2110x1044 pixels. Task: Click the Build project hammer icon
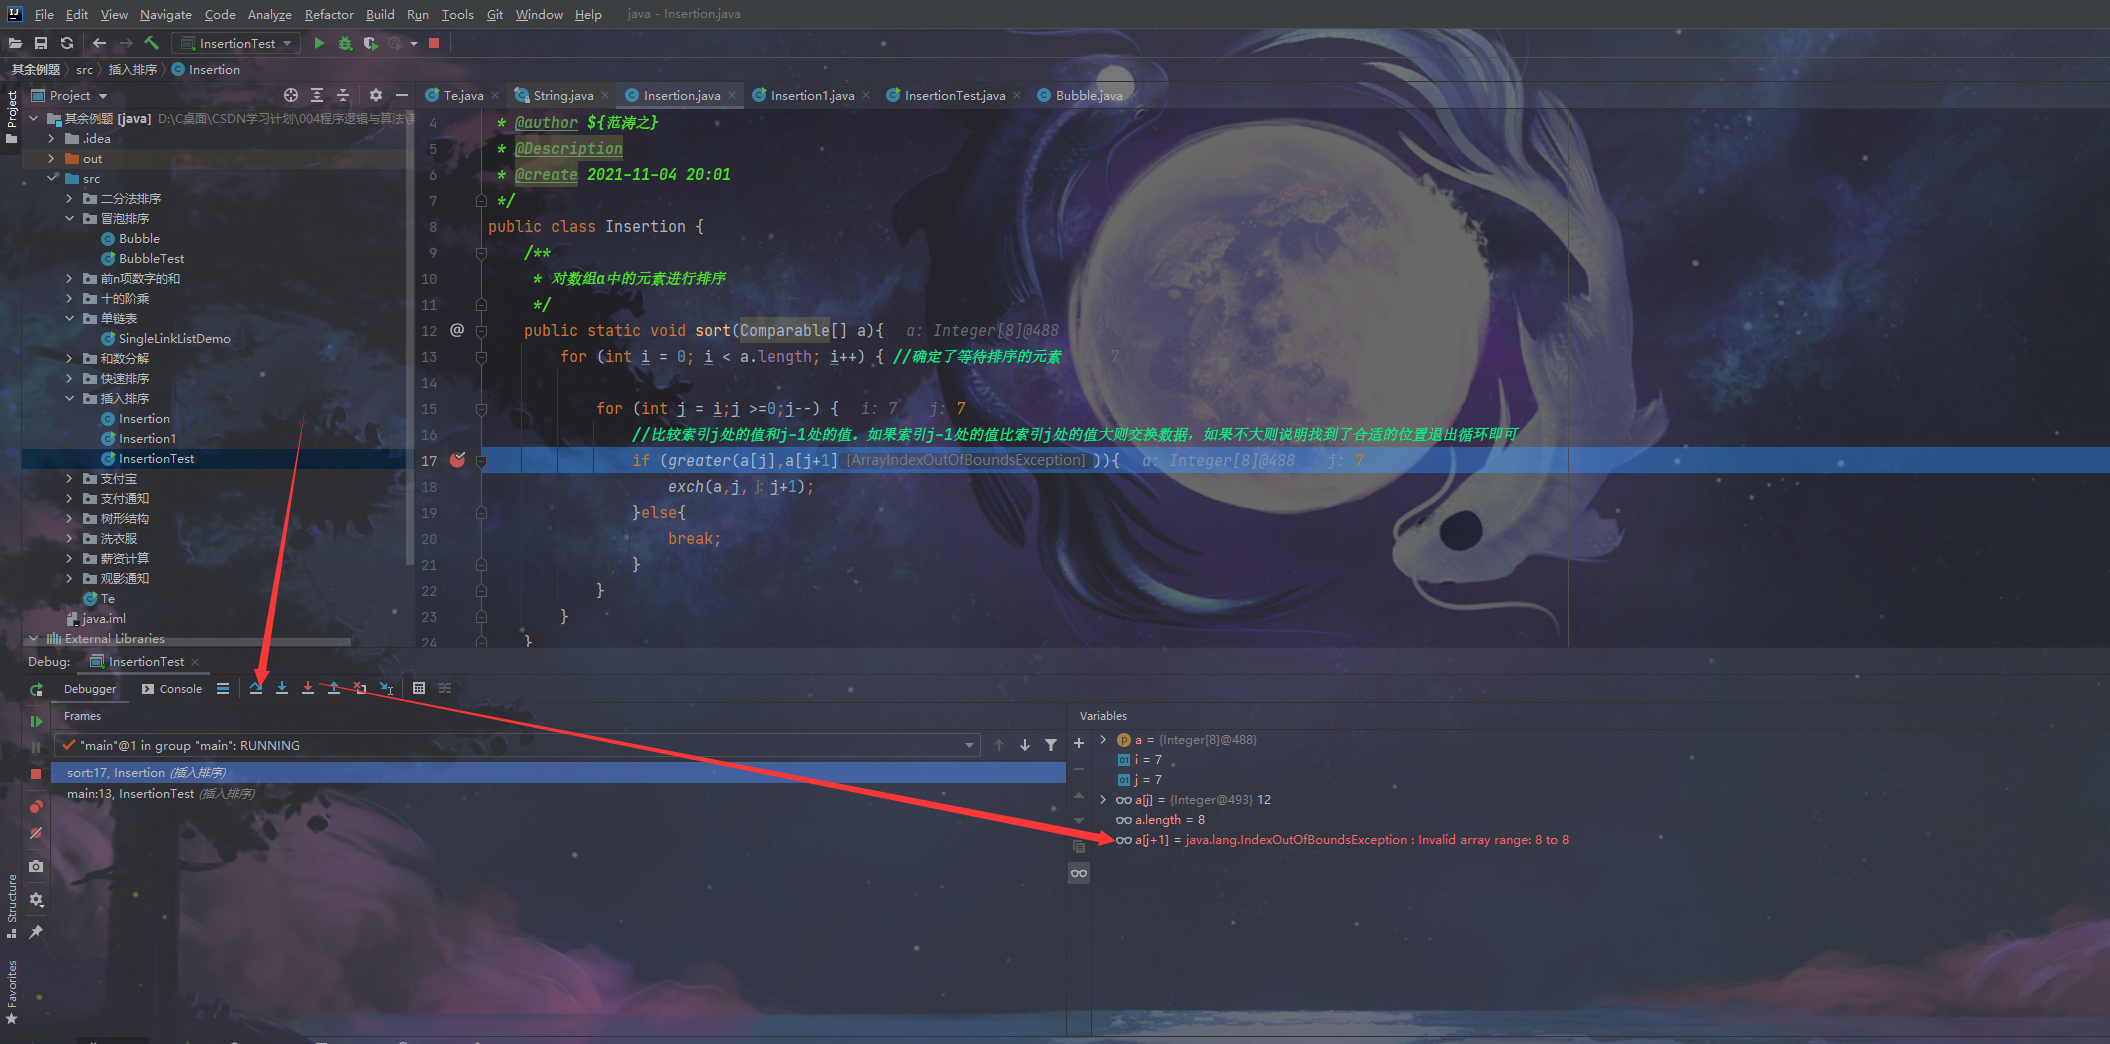152,43
